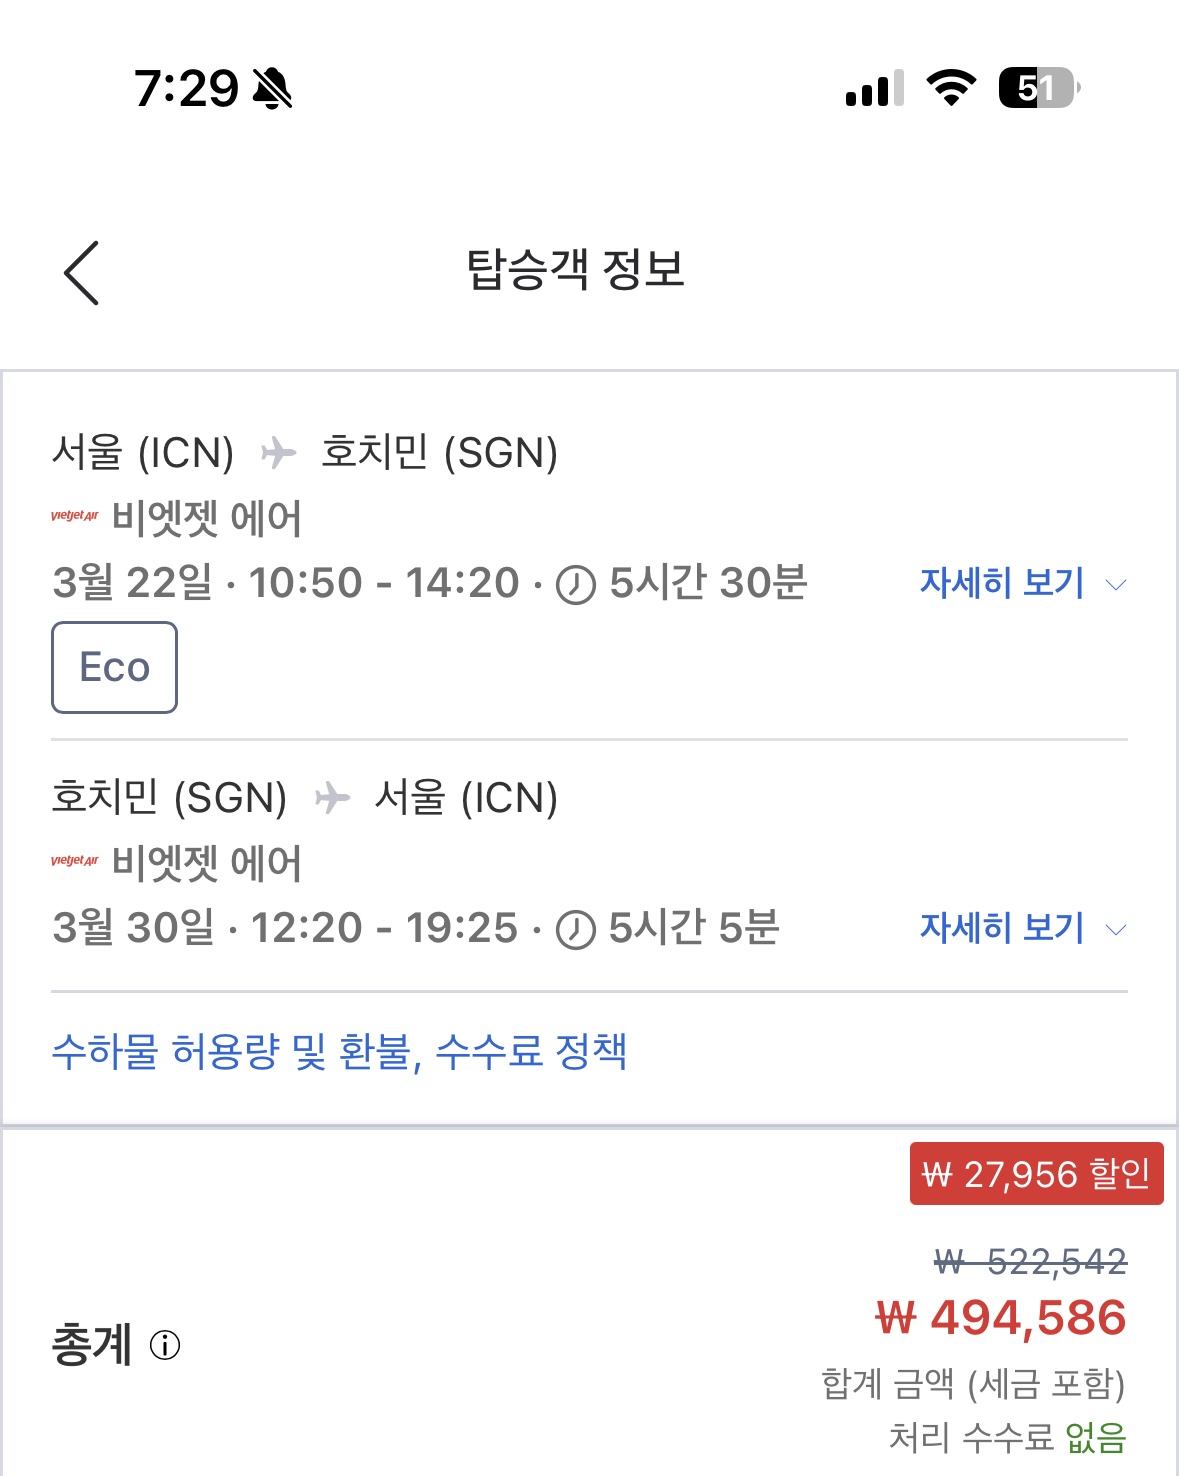Tap the clock icon next to 5시간 5분
This screenshot has width=1179, height=1476.
pos(576,930)
